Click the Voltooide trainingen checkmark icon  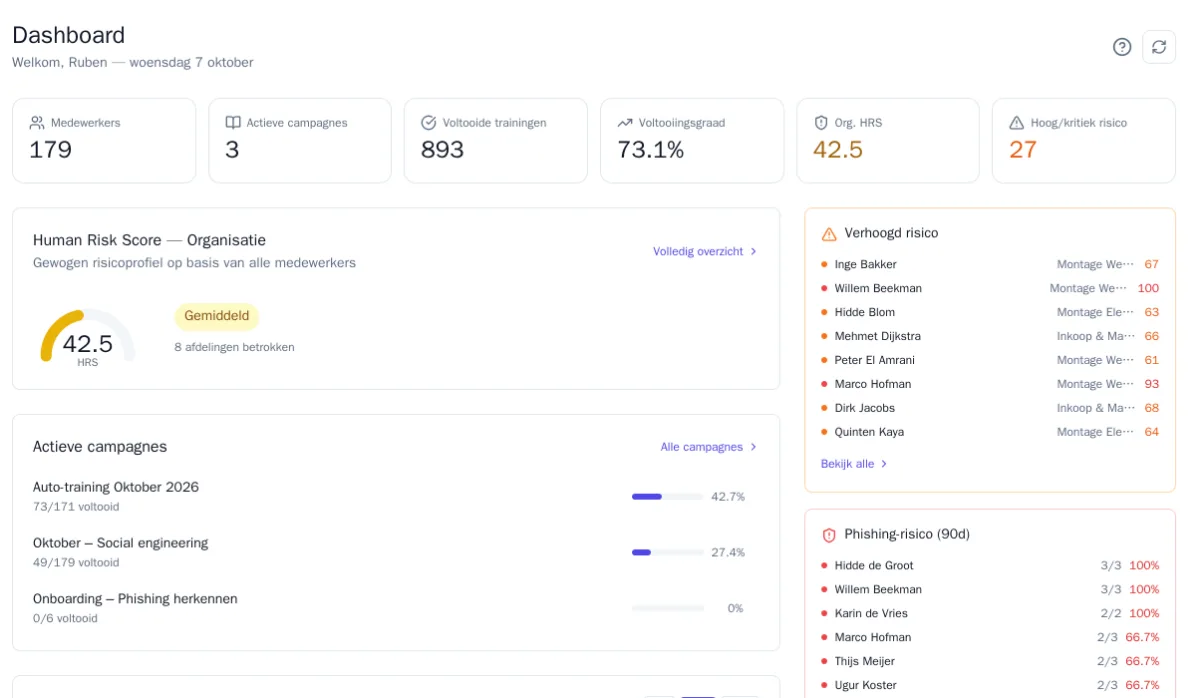pyautogui.click(x=429, y=123)
